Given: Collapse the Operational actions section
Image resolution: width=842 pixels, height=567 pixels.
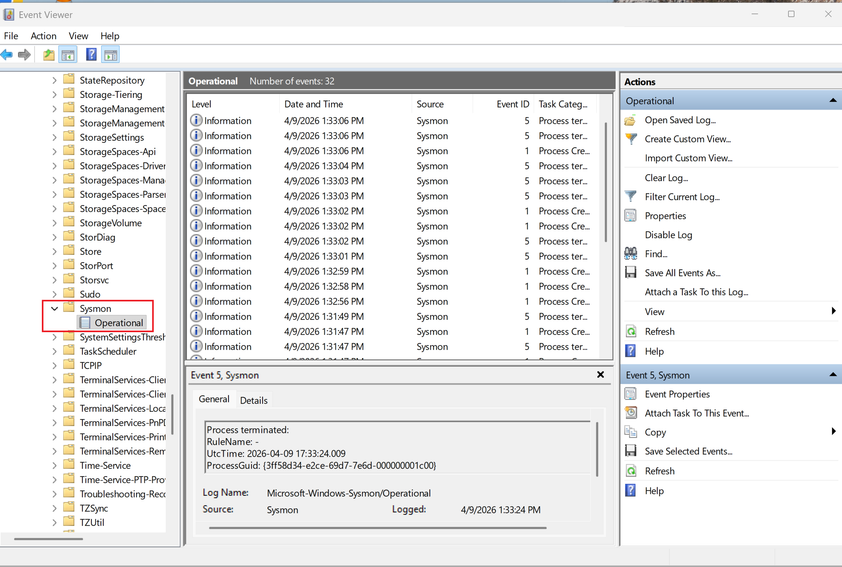Looking at the screenshot, I should click(832, 100).
